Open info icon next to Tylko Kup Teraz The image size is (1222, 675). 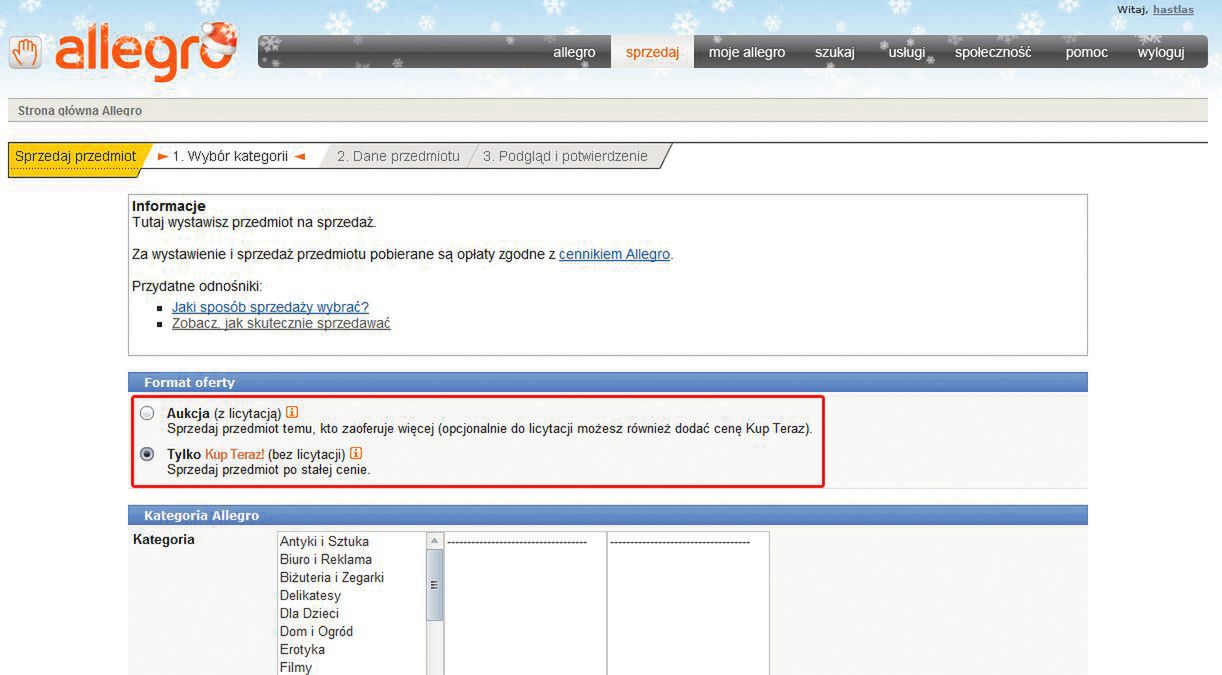(x=356, y=454)
